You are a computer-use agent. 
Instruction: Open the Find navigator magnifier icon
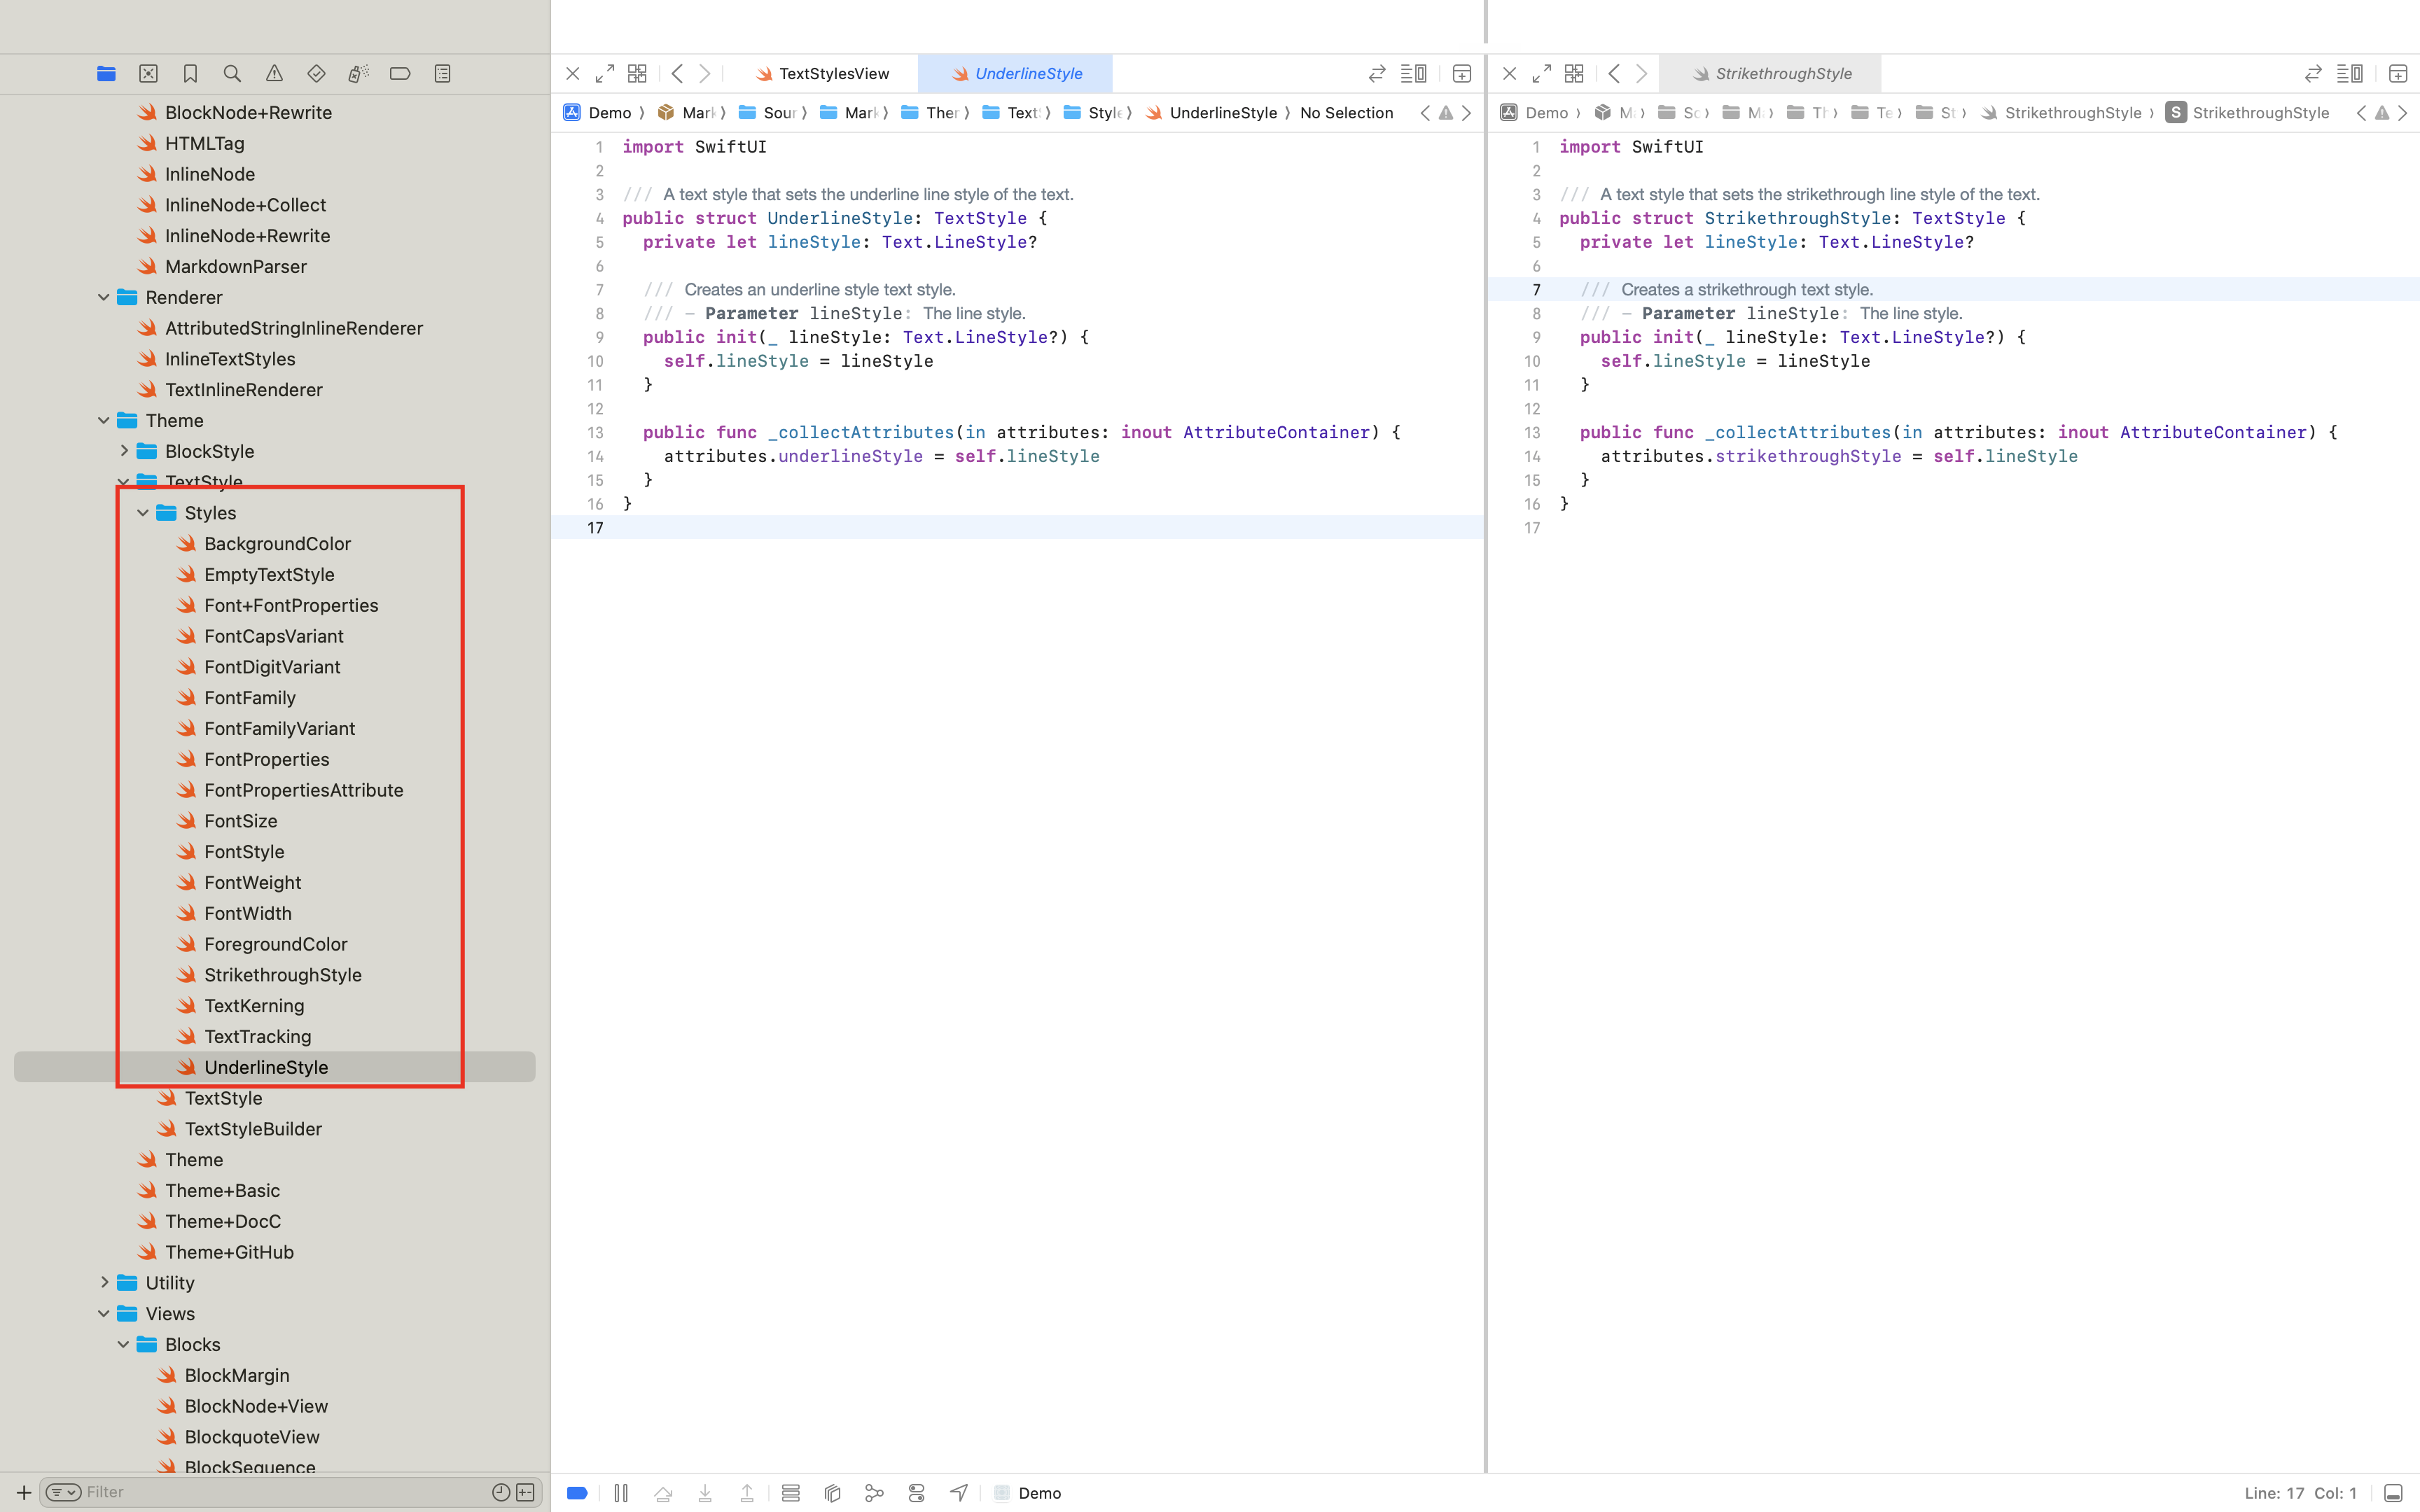point(232,73)
